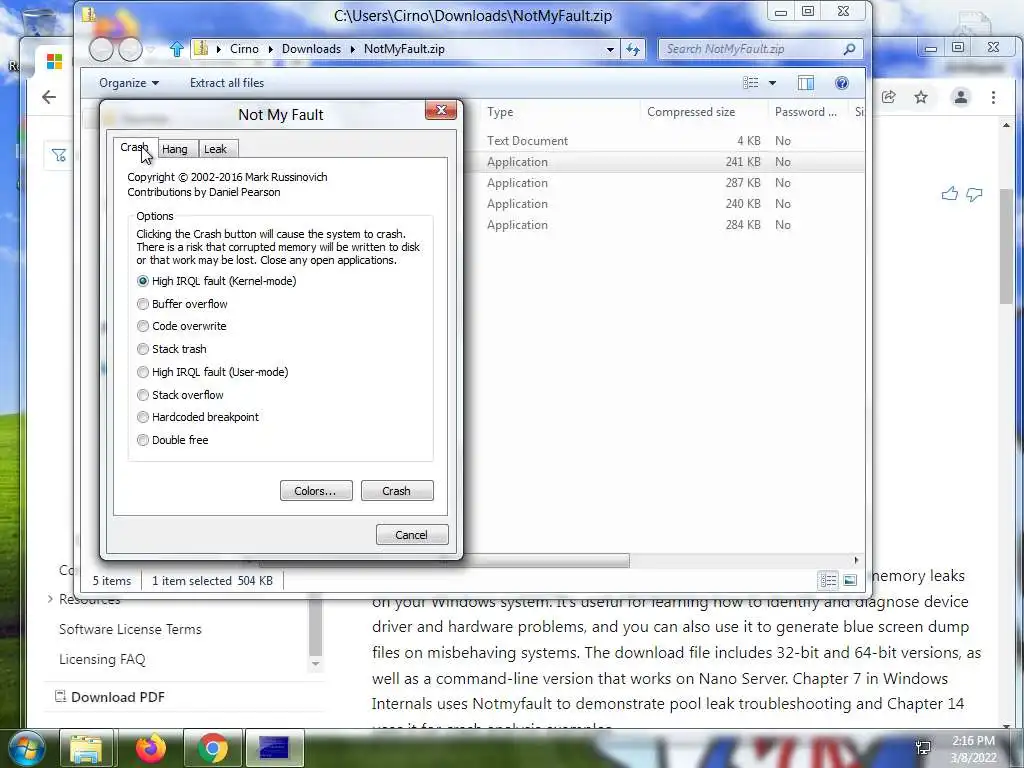Click Download PDF link
1024x768 pixels.
coord(110,697)
